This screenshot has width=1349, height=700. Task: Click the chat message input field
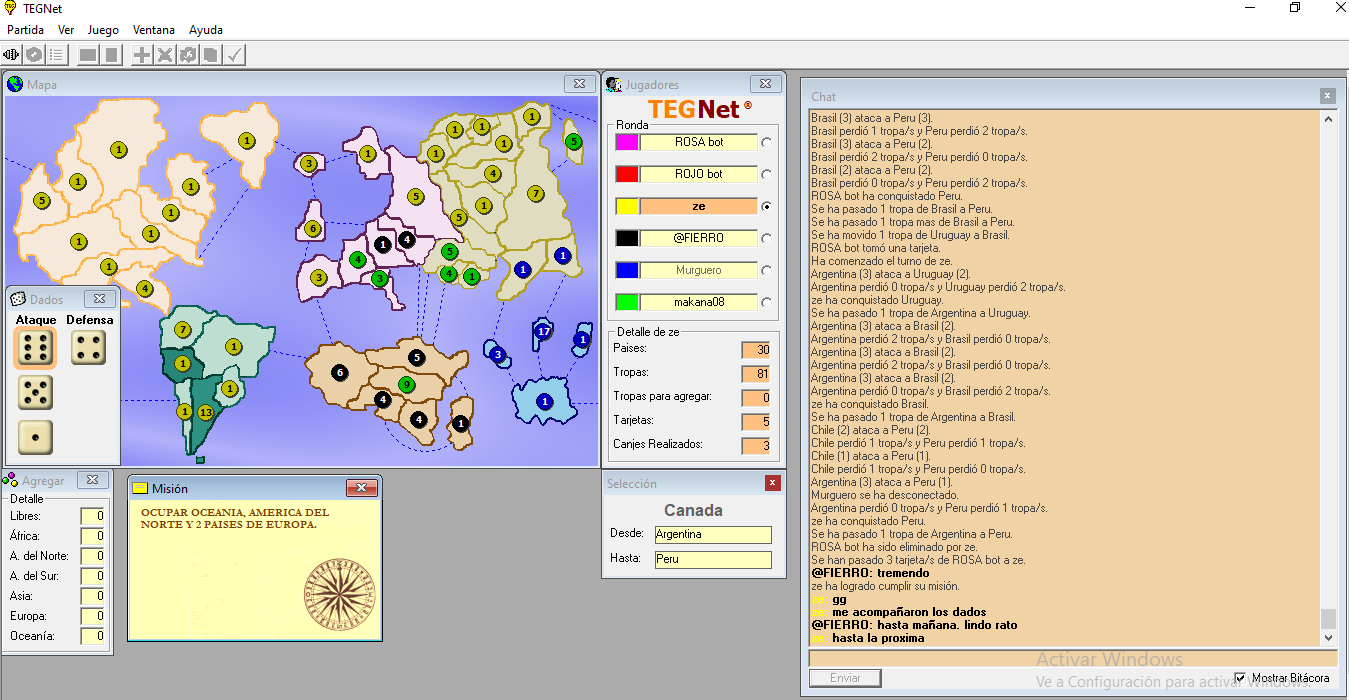click(1073, 658)
